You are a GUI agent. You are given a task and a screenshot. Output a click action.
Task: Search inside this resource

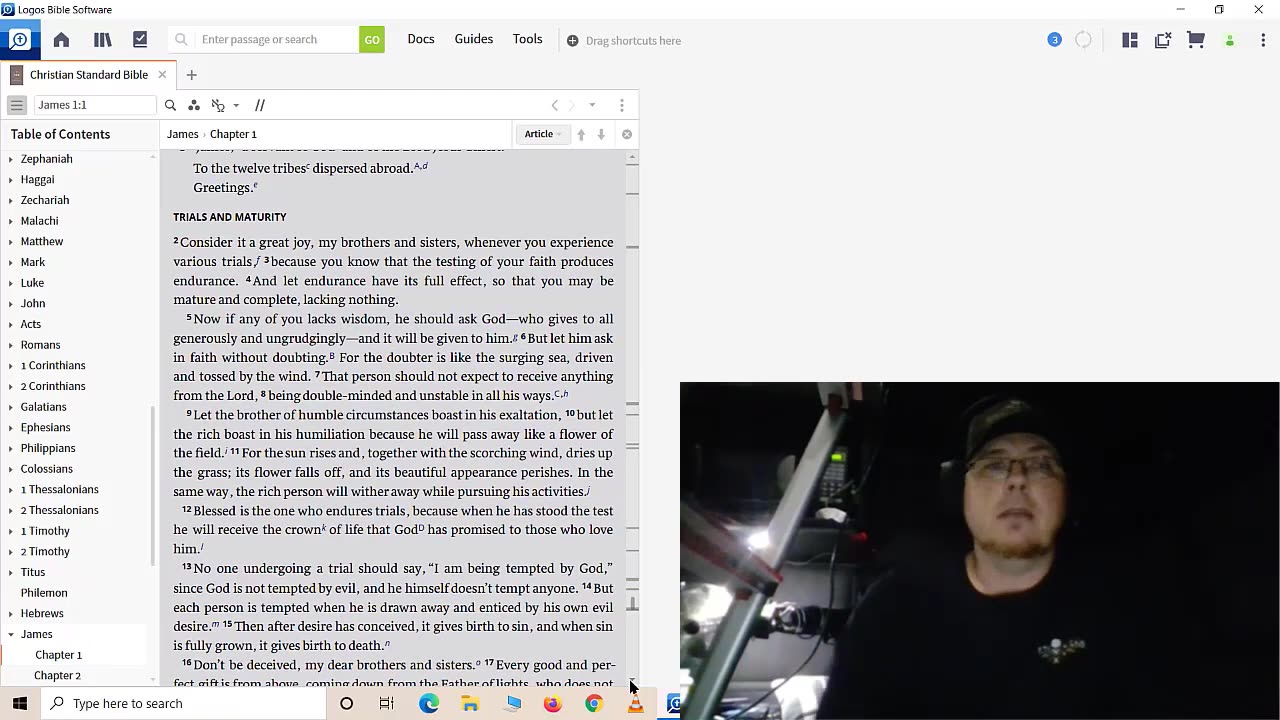(170, 105)
